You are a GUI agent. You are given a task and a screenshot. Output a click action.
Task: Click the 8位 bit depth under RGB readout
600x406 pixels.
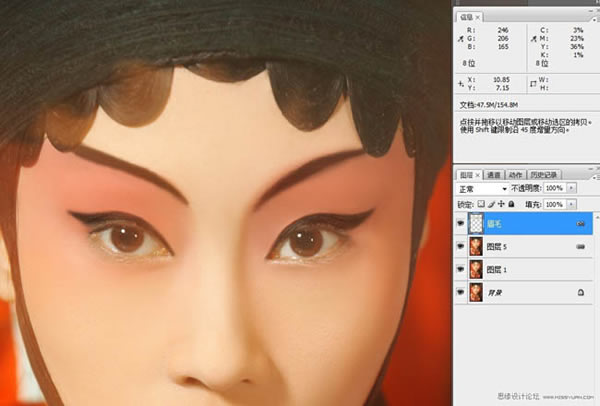click(x=469, y=64)
